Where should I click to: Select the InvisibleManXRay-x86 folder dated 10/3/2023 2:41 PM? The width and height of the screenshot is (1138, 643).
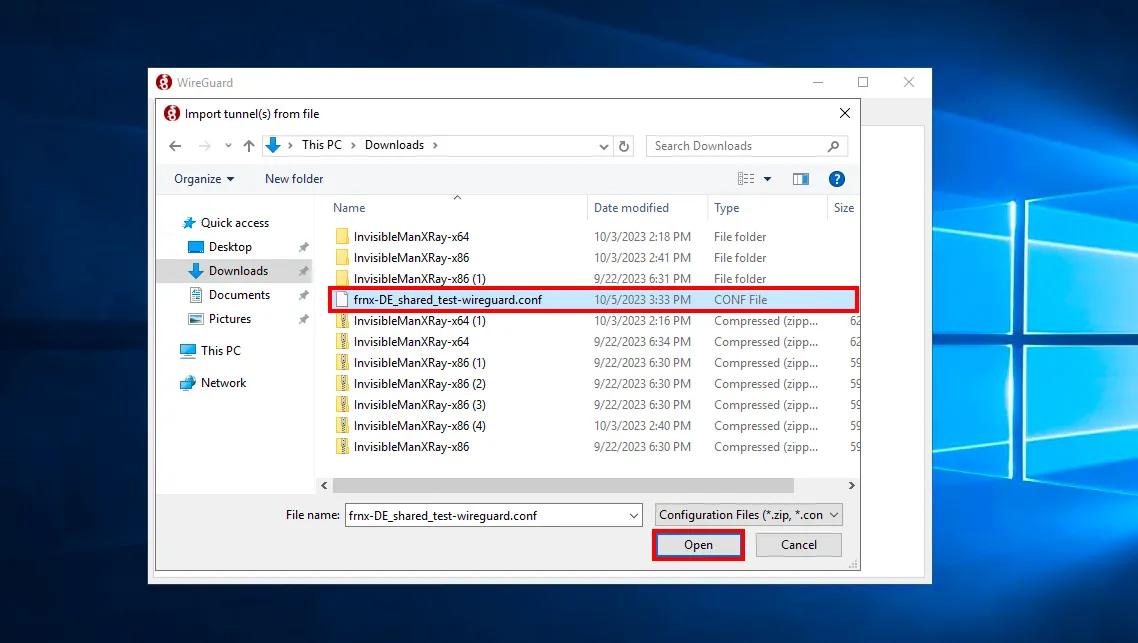click(411, 258)
